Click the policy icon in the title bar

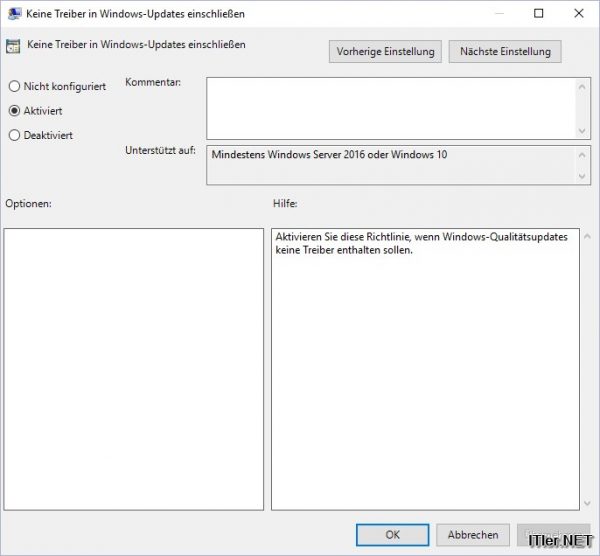coord(14,14)
